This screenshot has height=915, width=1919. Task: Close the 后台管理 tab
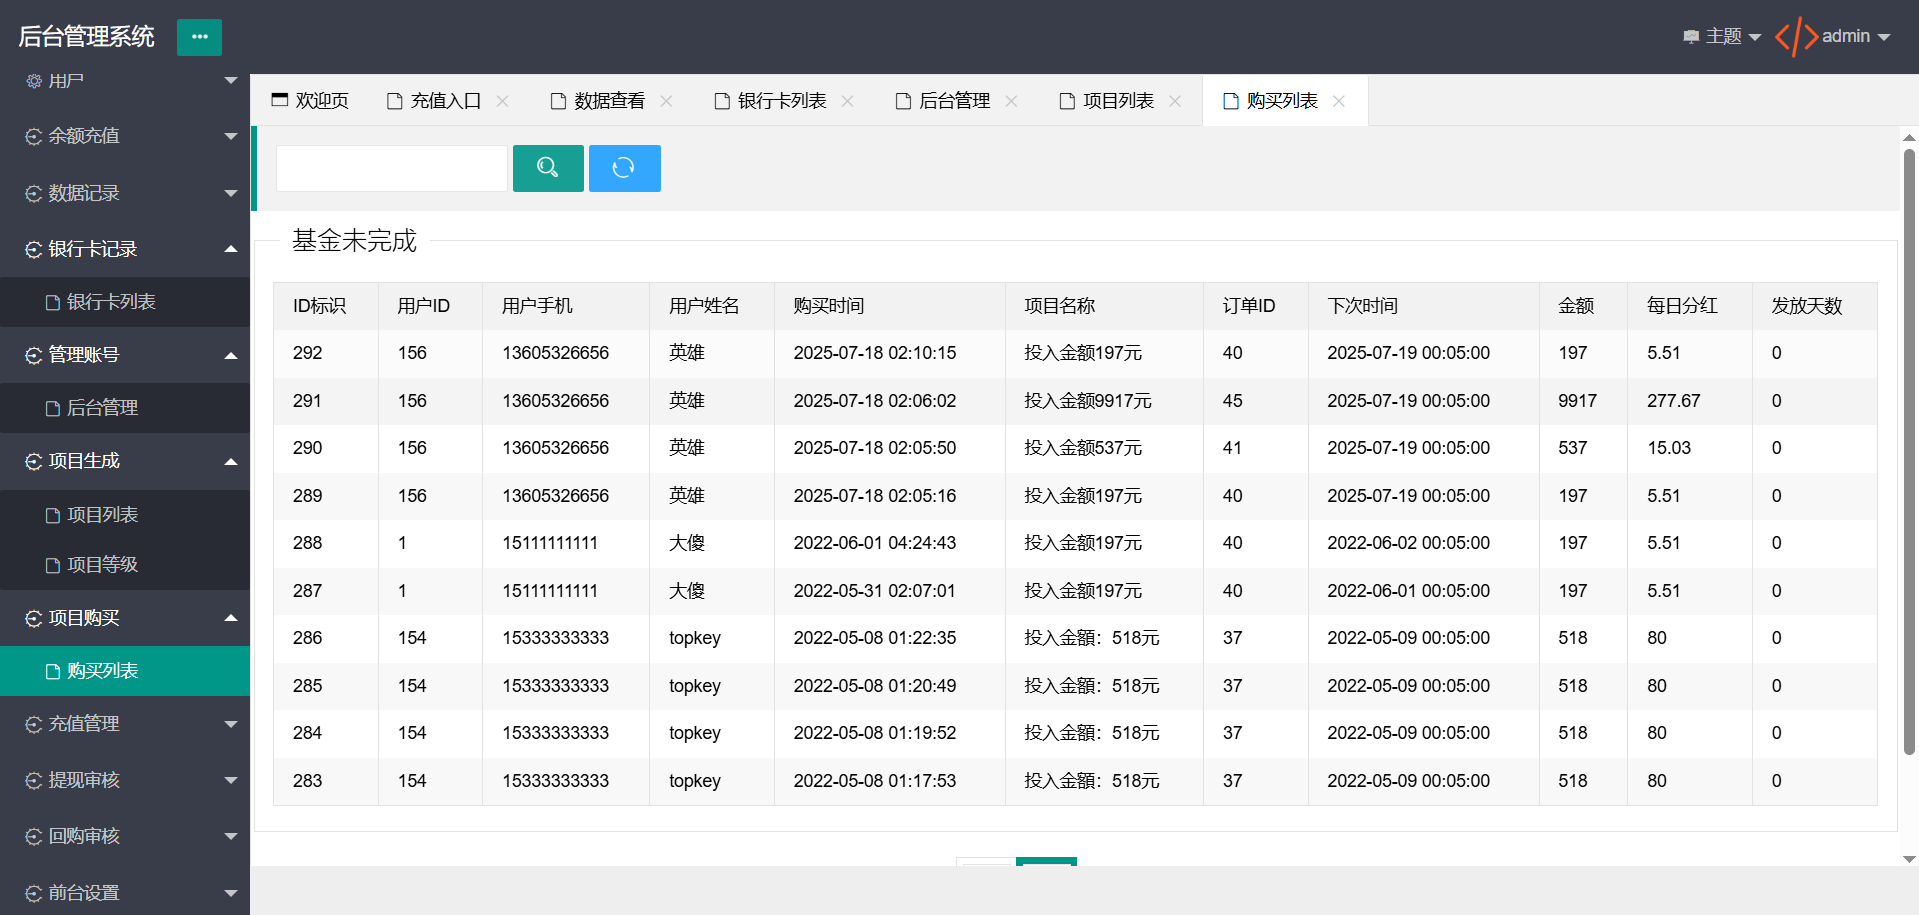1011,101
